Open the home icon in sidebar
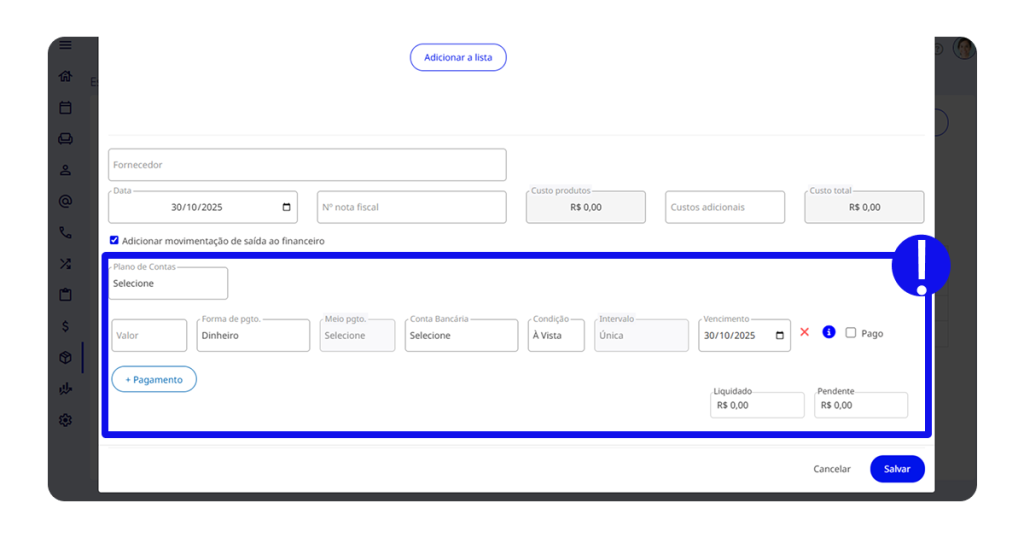Viewport: 1024px width, 538px height. click(65, 76)
